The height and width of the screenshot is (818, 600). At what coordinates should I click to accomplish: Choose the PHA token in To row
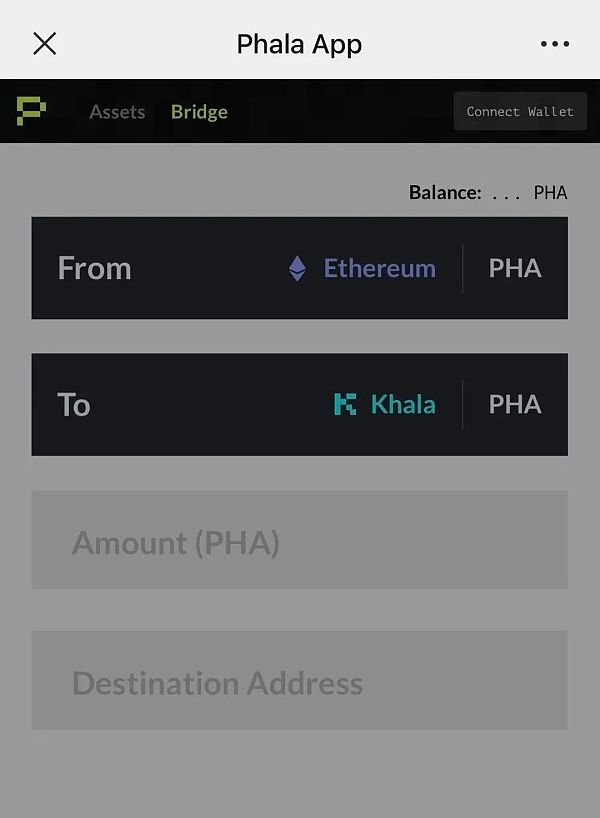[x=515, y=404]
